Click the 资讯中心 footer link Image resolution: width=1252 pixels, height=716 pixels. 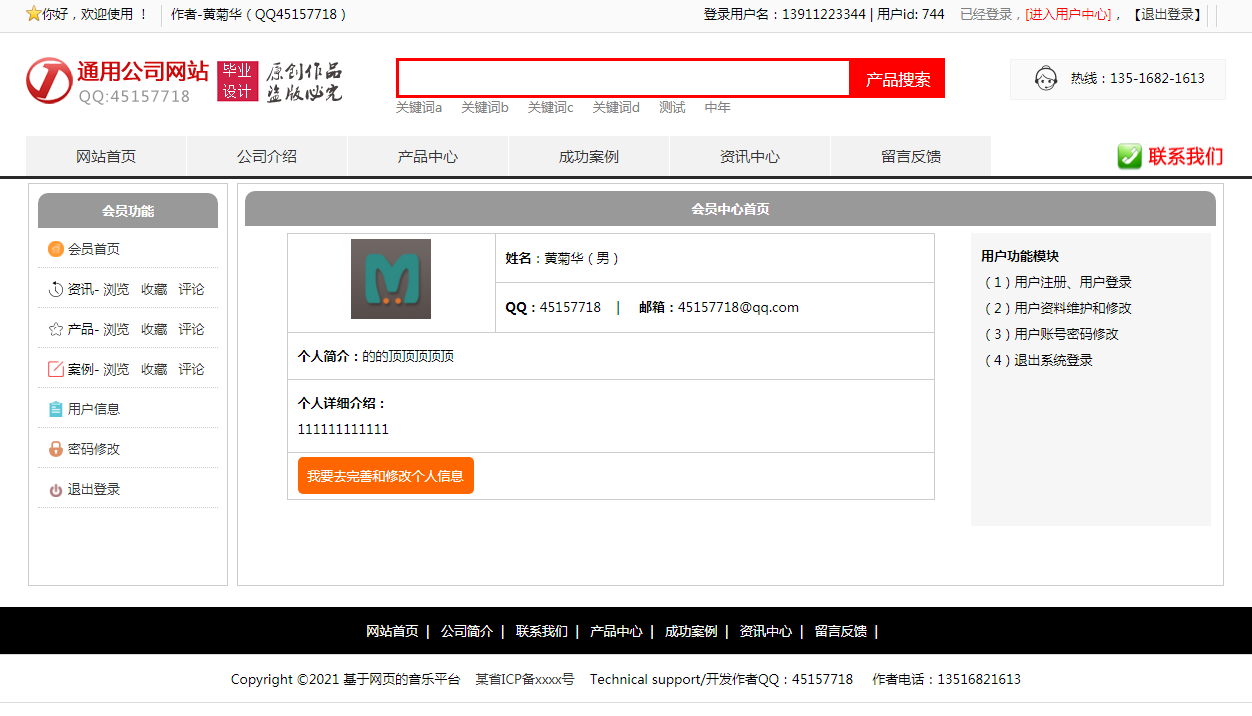click(x=765, y=631)
